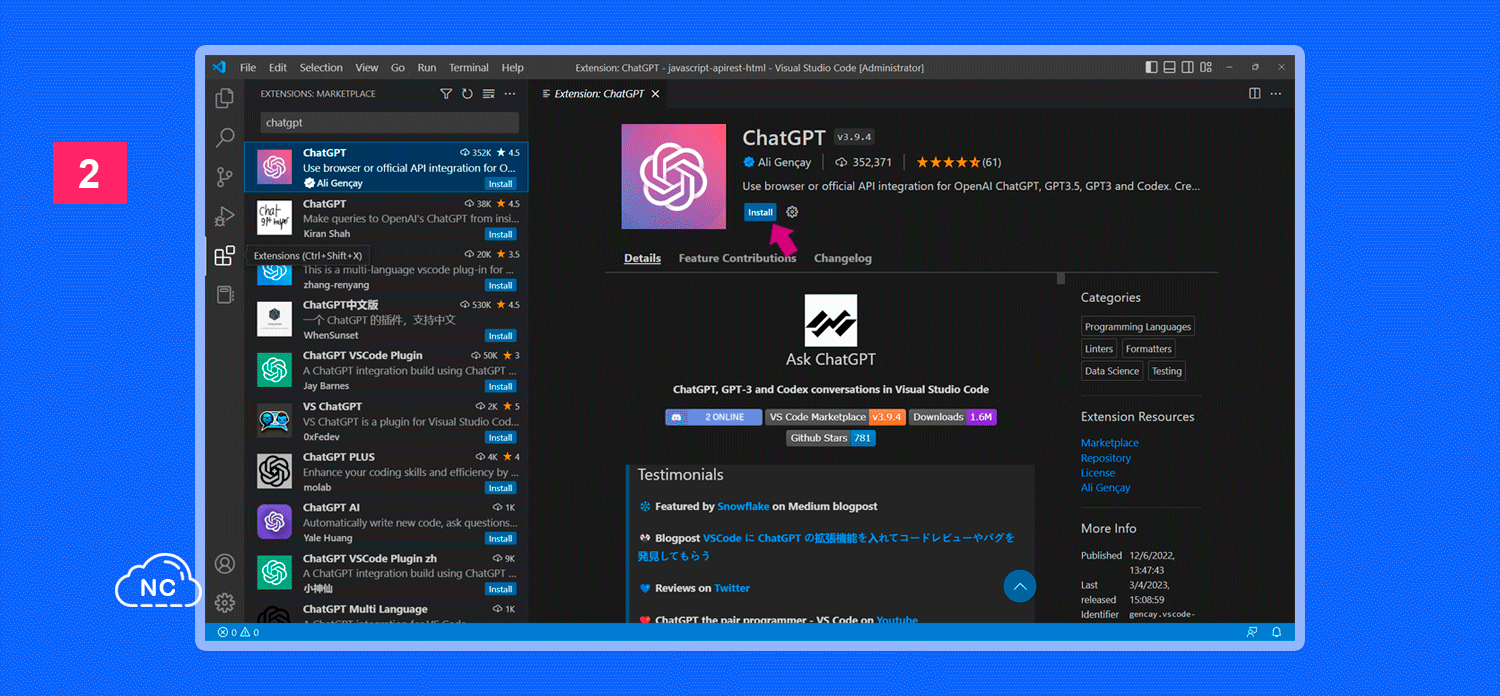Open the gear menu beside details Install
This screenshot has width=1500, height=696.
792,212
